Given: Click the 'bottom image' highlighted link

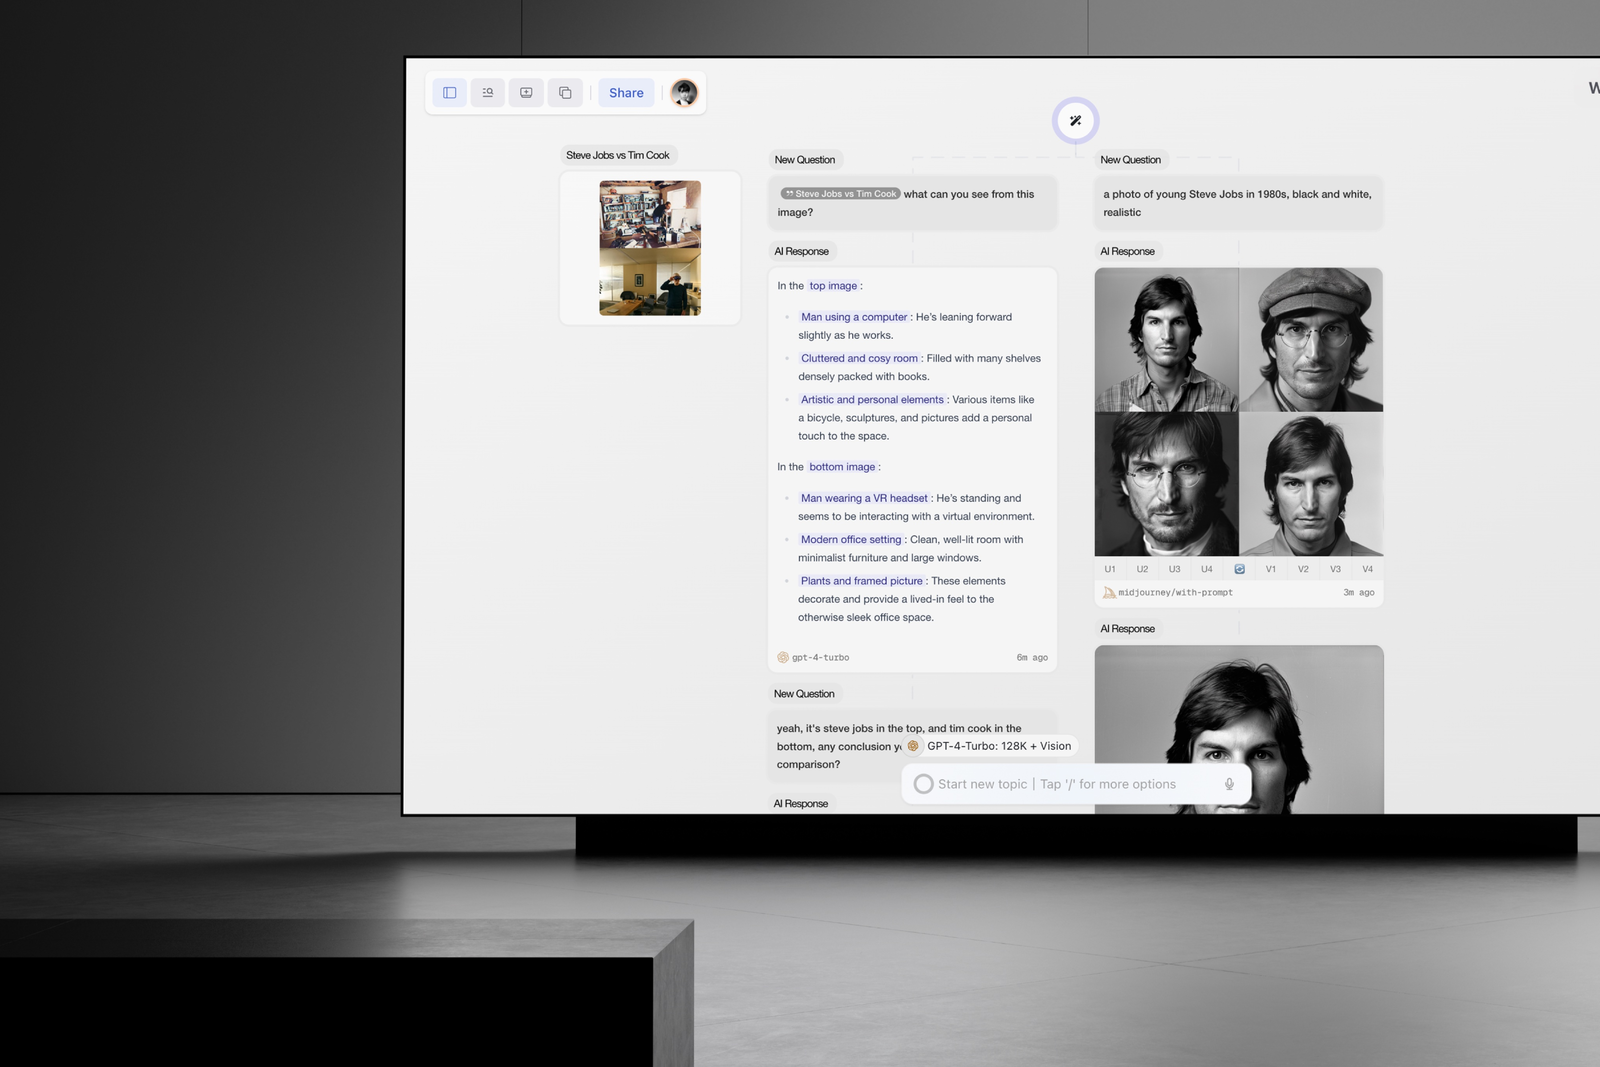Looking at the screenshot, I should pos(842,467).
